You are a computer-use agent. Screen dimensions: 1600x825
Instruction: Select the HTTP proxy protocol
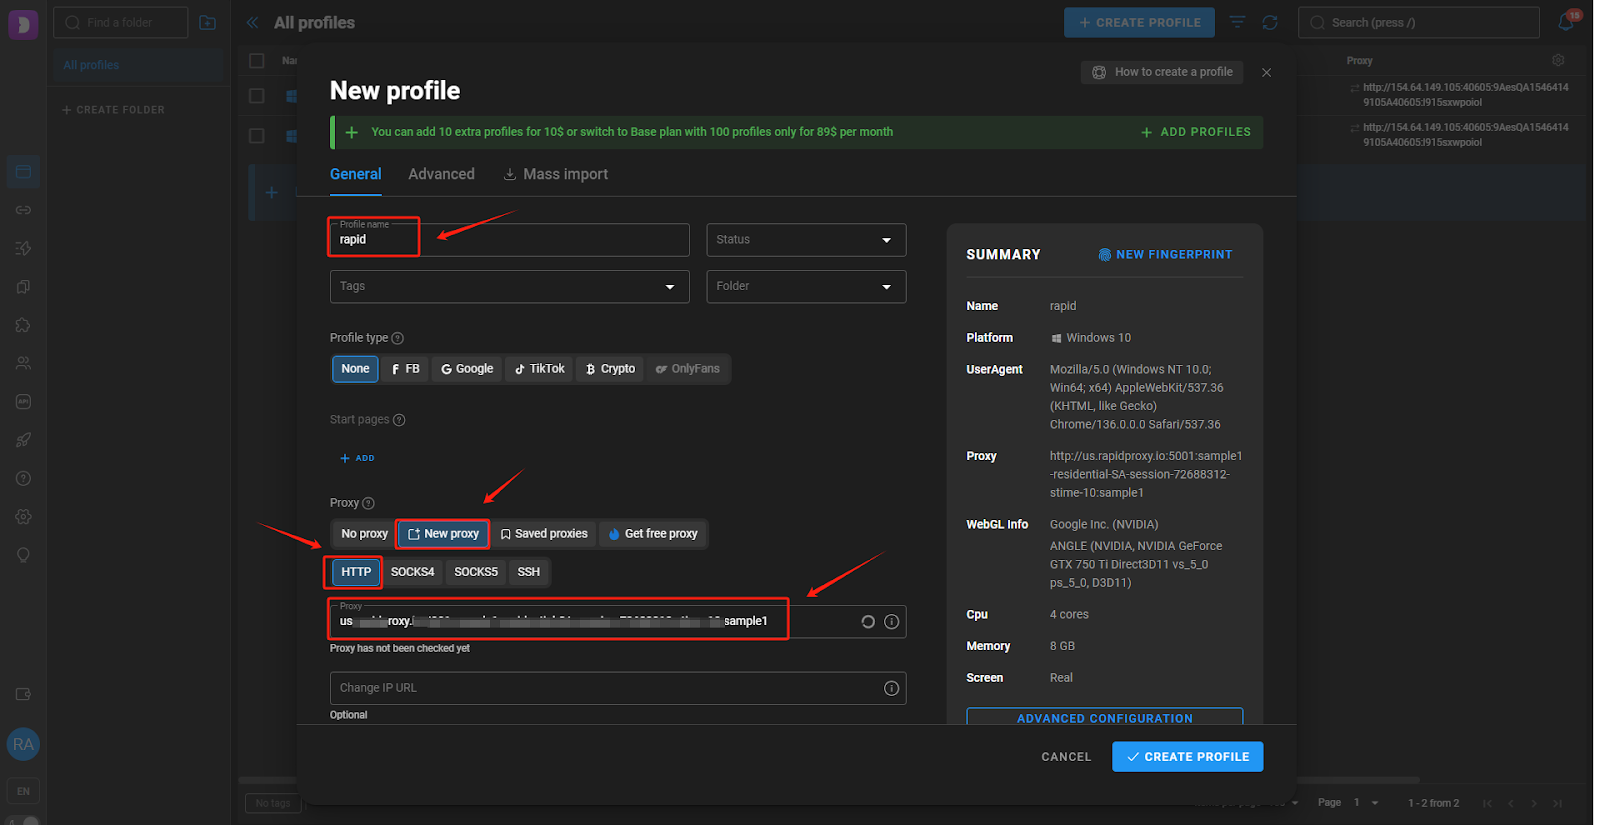356,572
